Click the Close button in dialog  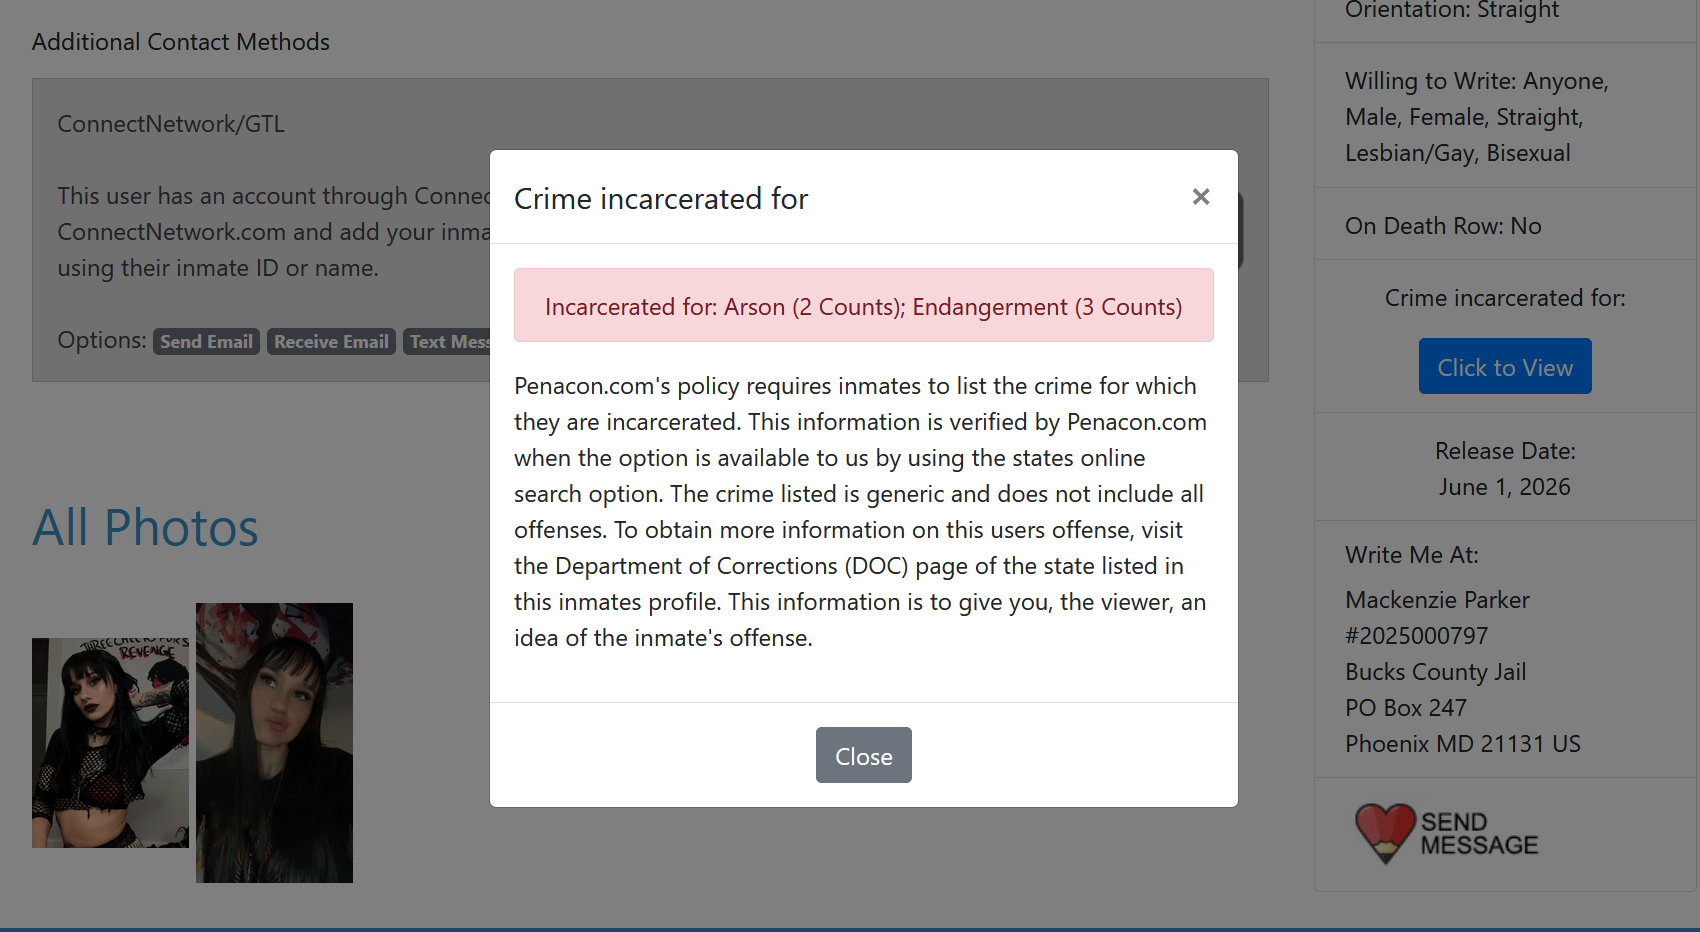click(x=864, y=755)
